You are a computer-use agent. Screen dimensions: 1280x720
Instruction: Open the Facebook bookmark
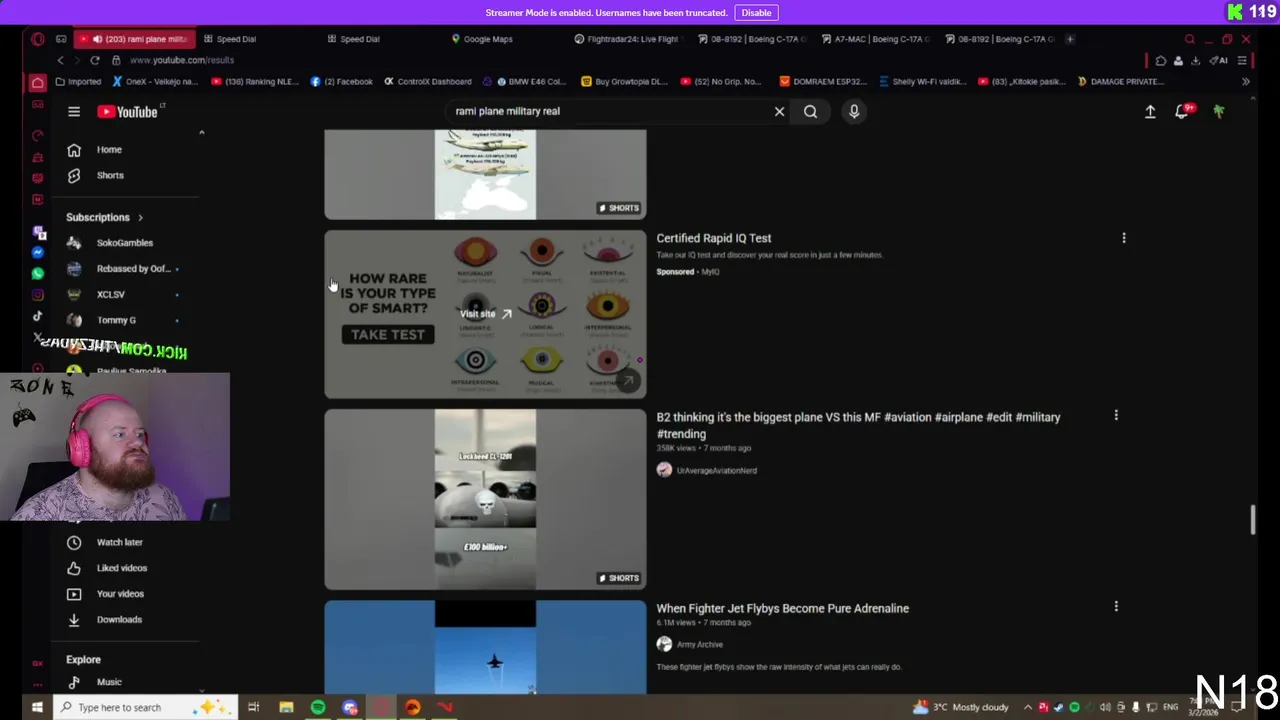[x=341, y=82]
